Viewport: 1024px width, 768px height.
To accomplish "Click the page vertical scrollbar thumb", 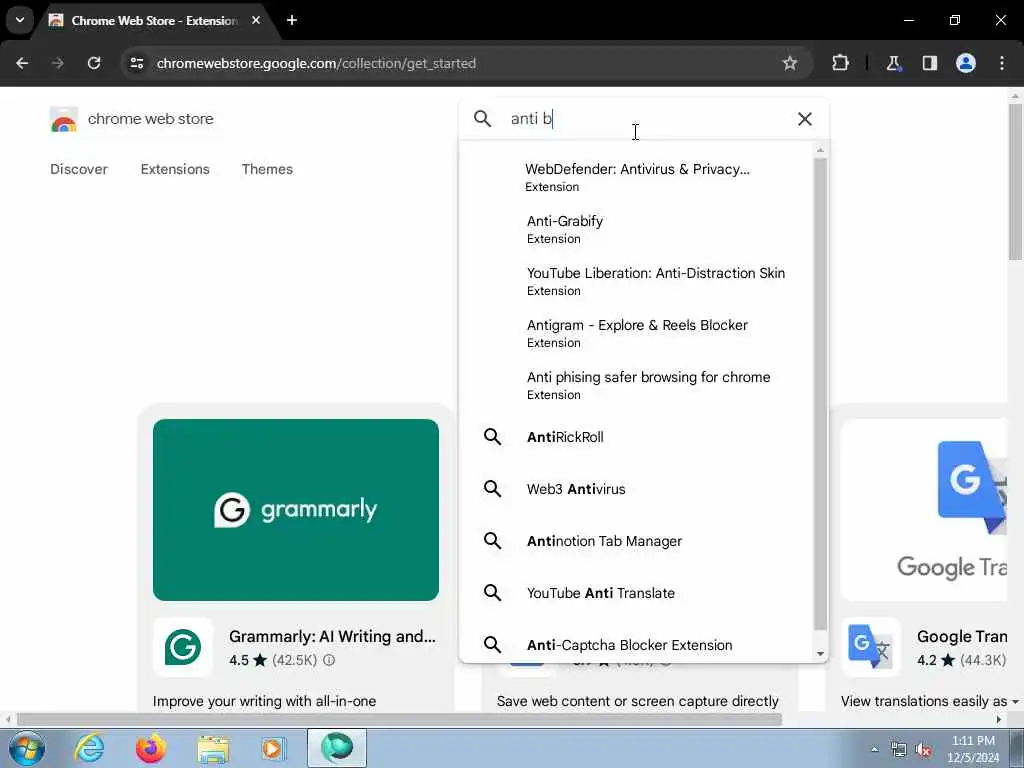I will 1015,182.
